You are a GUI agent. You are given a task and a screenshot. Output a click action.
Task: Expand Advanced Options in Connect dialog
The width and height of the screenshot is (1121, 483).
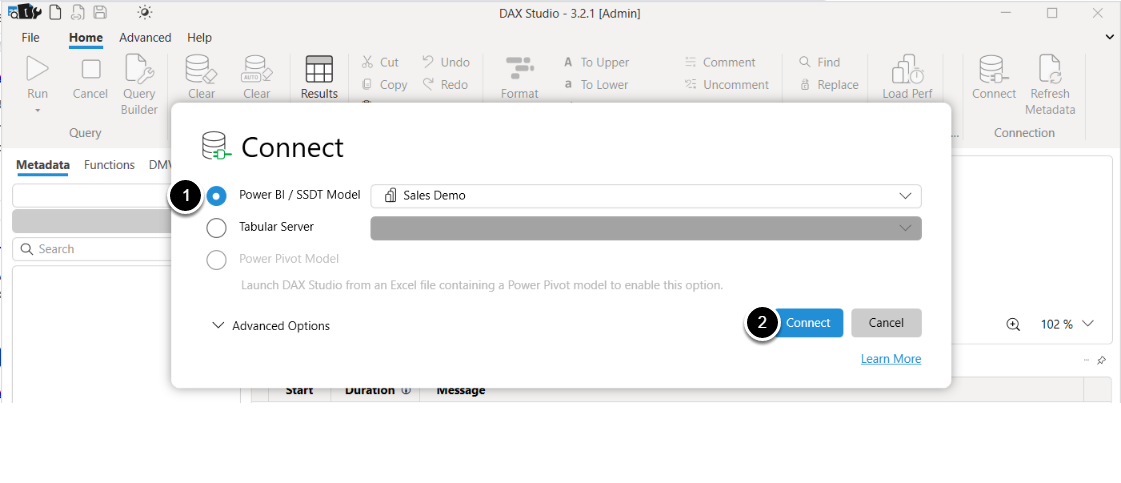[271, 326]
